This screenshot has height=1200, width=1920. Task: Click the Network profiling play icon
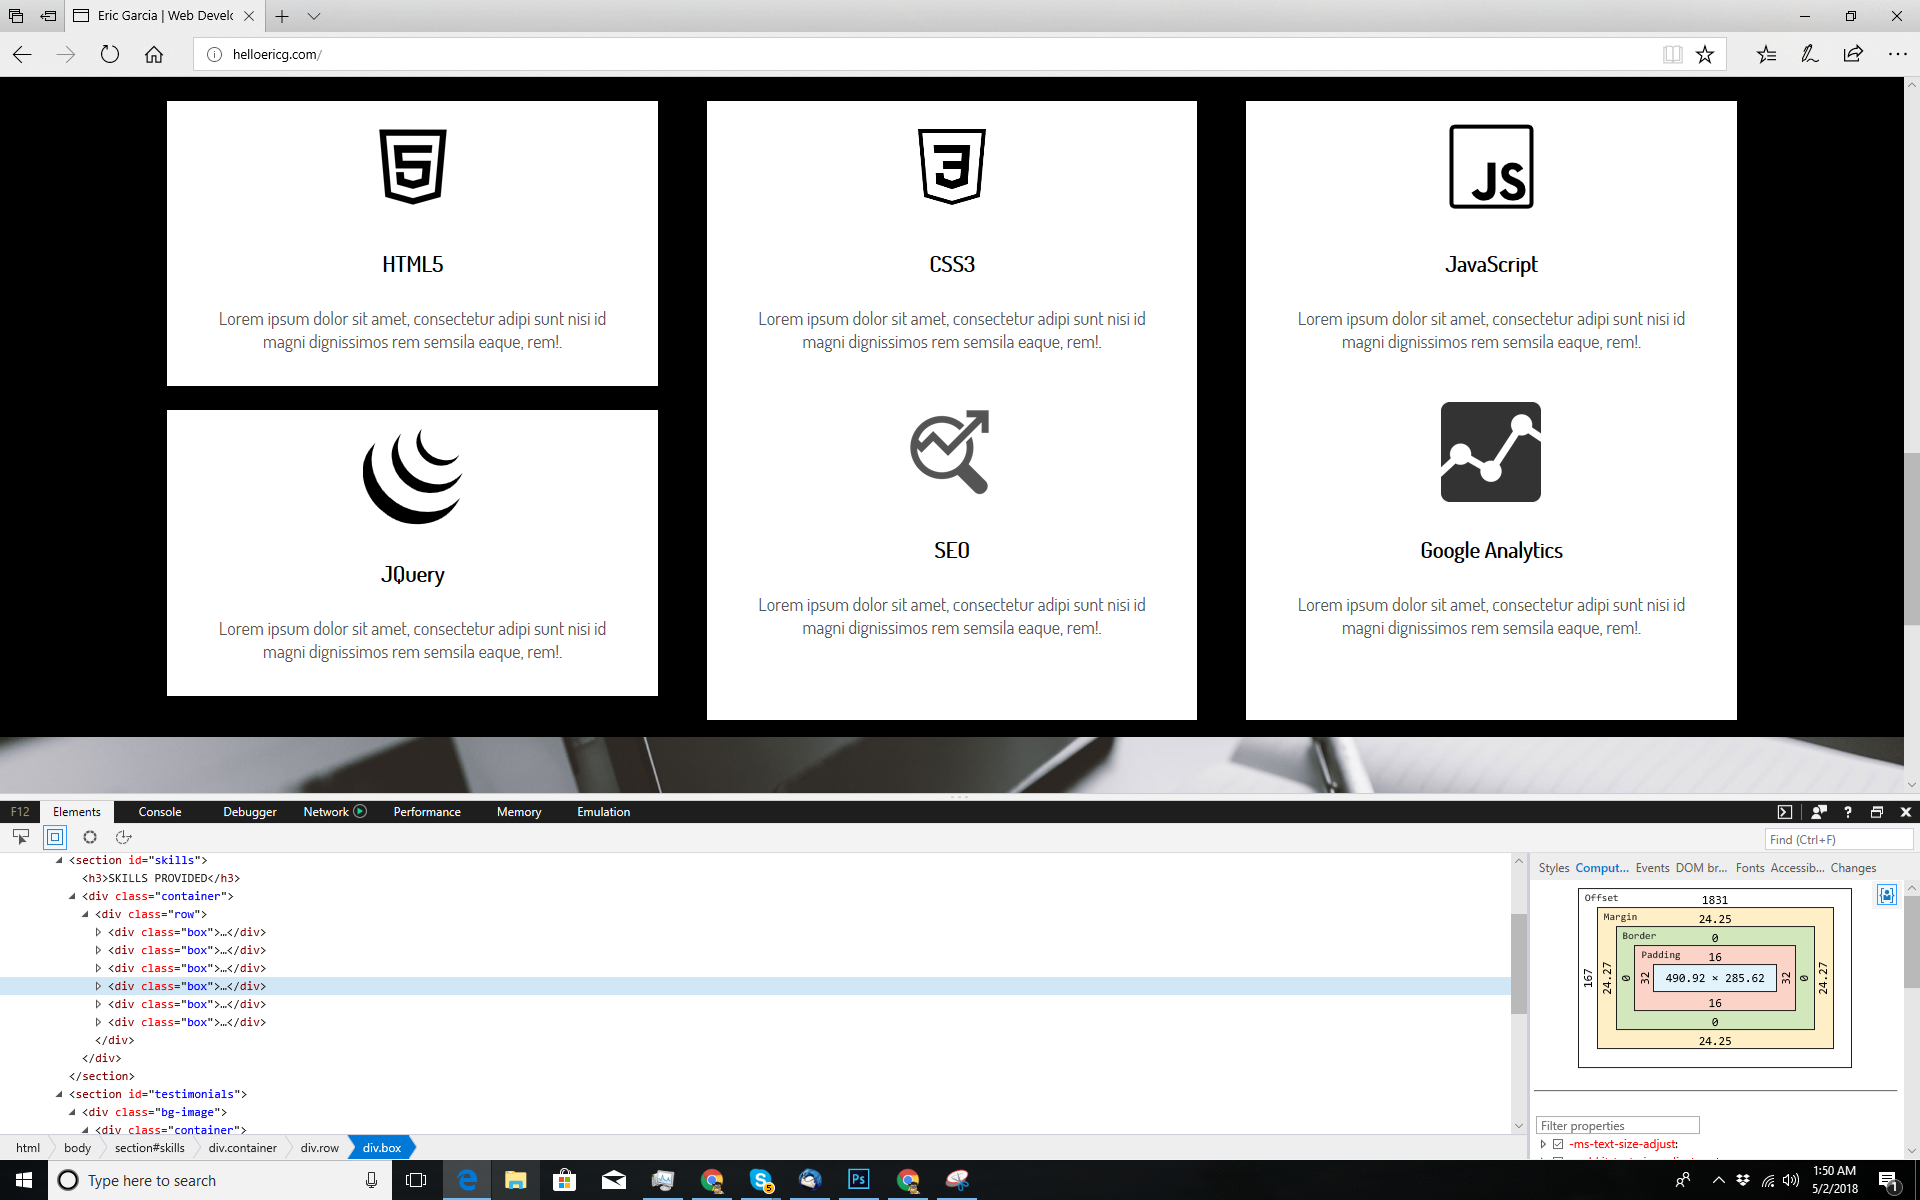point(360,811)
